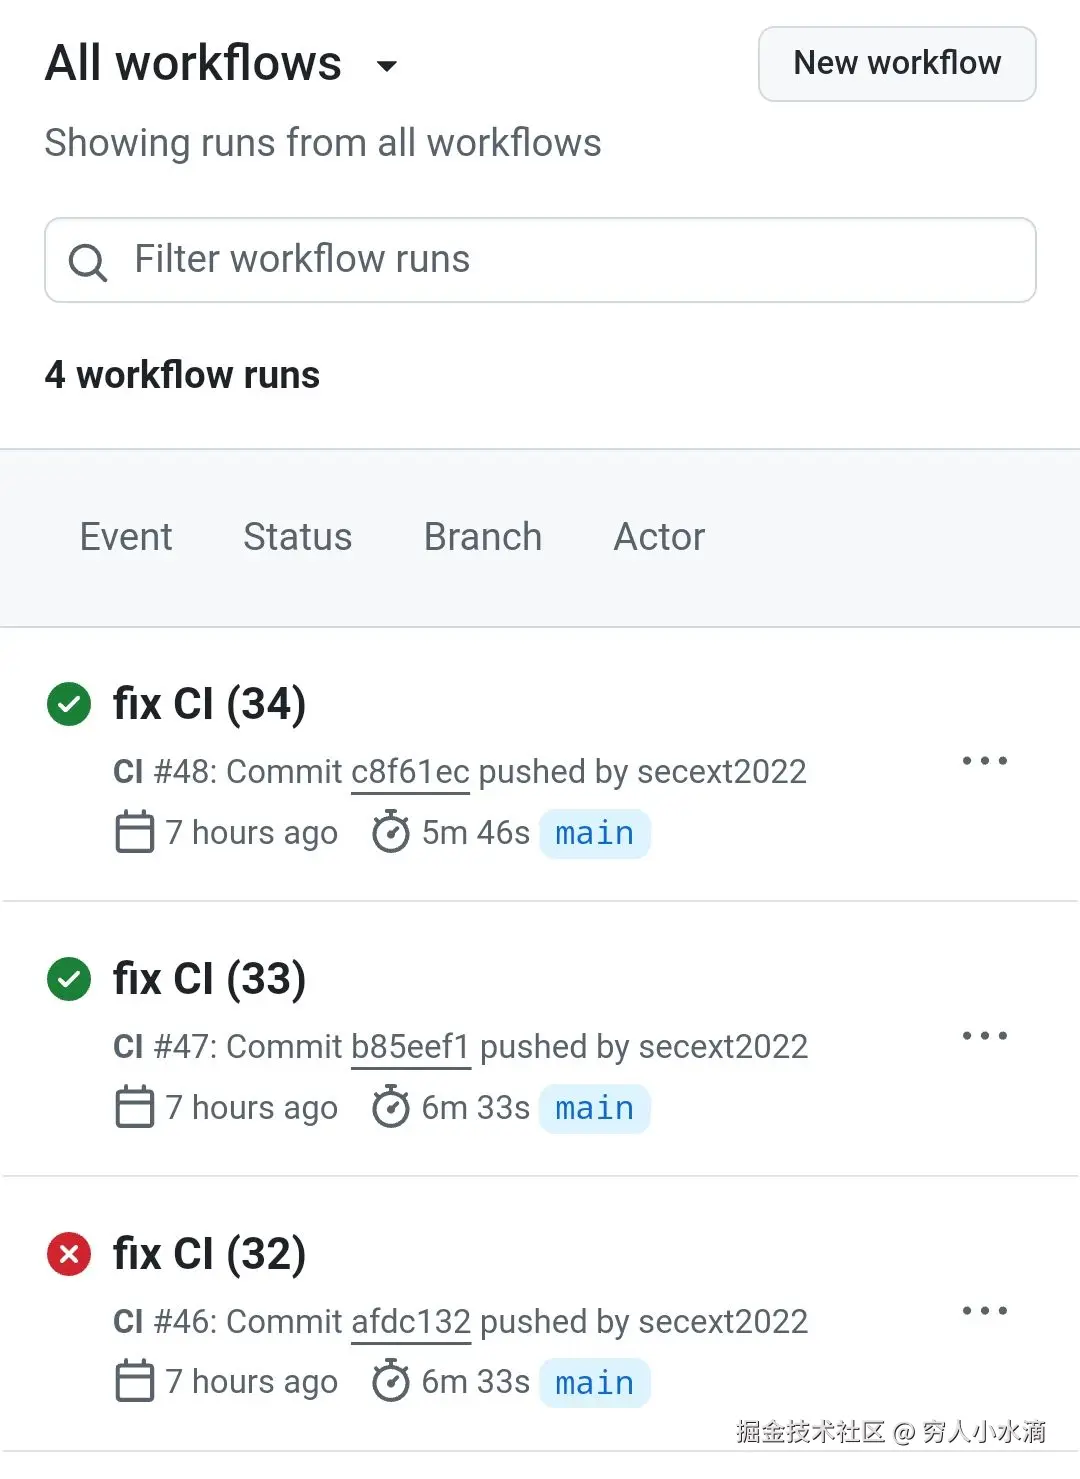Screen dimensions: 1080x1479
Task: Open commit afdc132 link
Action: pos(411,1322)
